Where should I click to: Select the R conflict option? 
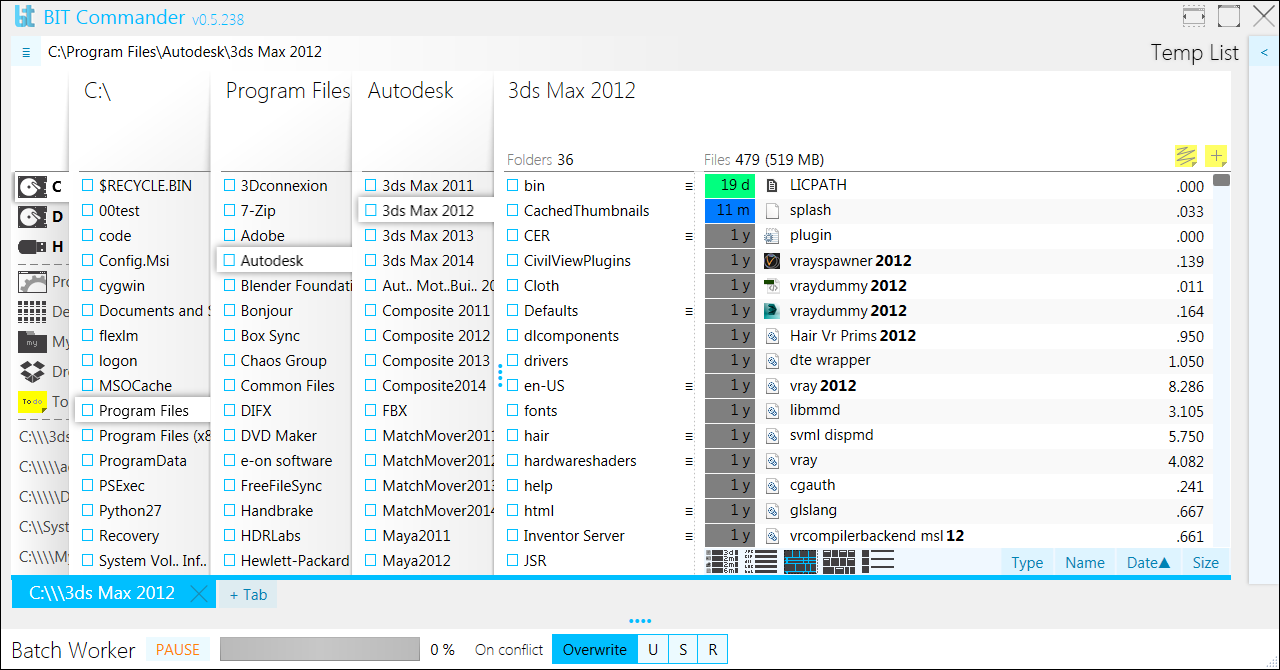pyautogui.click(x=713, y=650)
